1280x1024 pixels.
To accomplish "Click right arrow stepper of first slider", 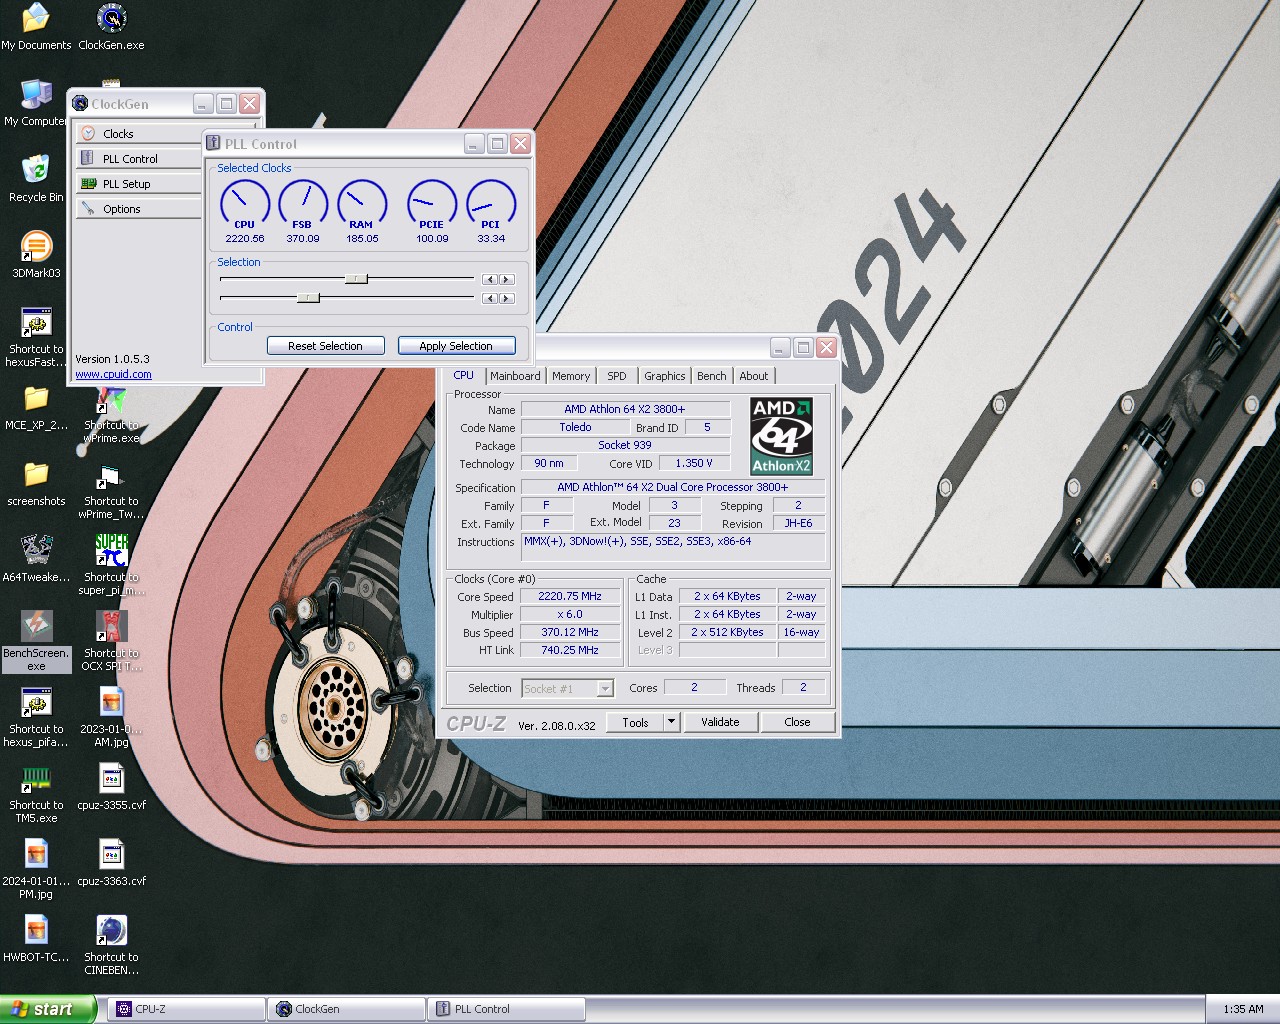I will pyautogui.click(x=507, y=280).
